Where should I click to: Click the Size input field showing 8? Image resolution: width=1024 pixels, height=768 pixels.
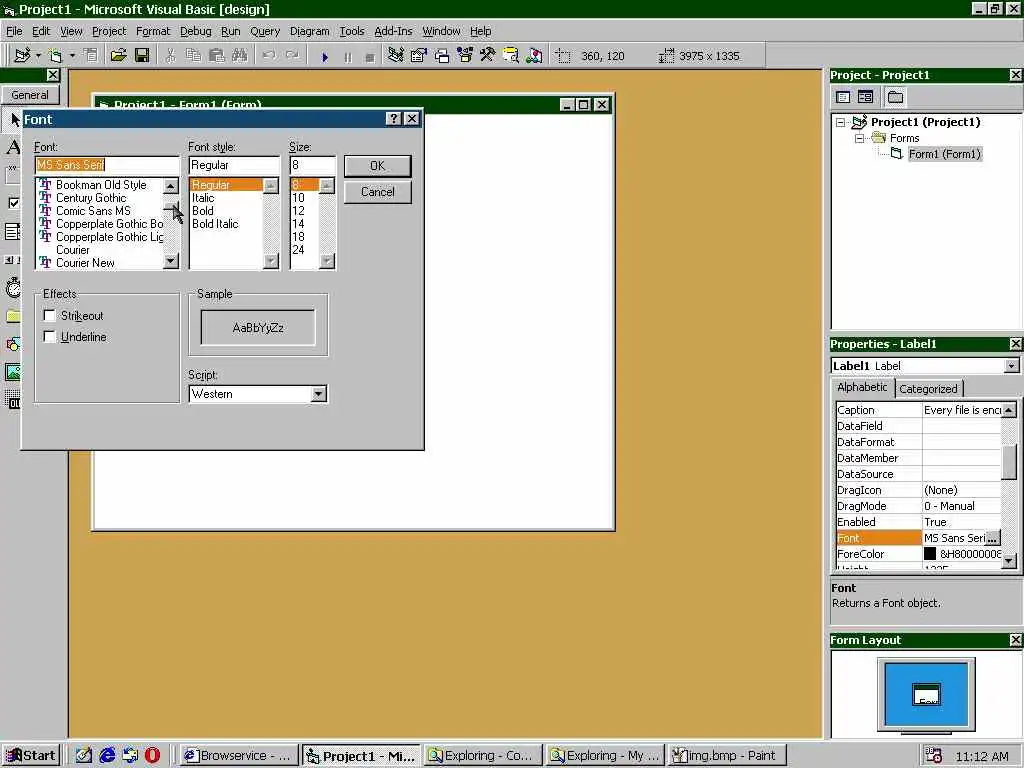[x=312, y=165]
